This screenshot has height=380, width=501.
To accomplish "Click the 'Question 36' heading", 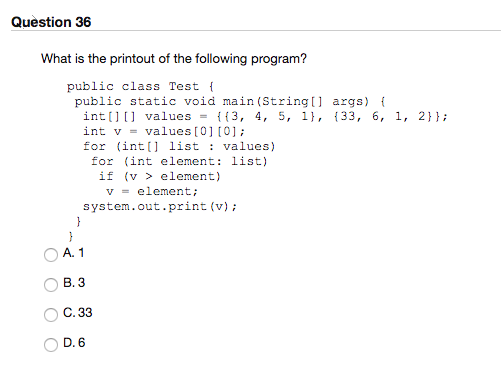I will pyautogui.click(x=51, y=22).
